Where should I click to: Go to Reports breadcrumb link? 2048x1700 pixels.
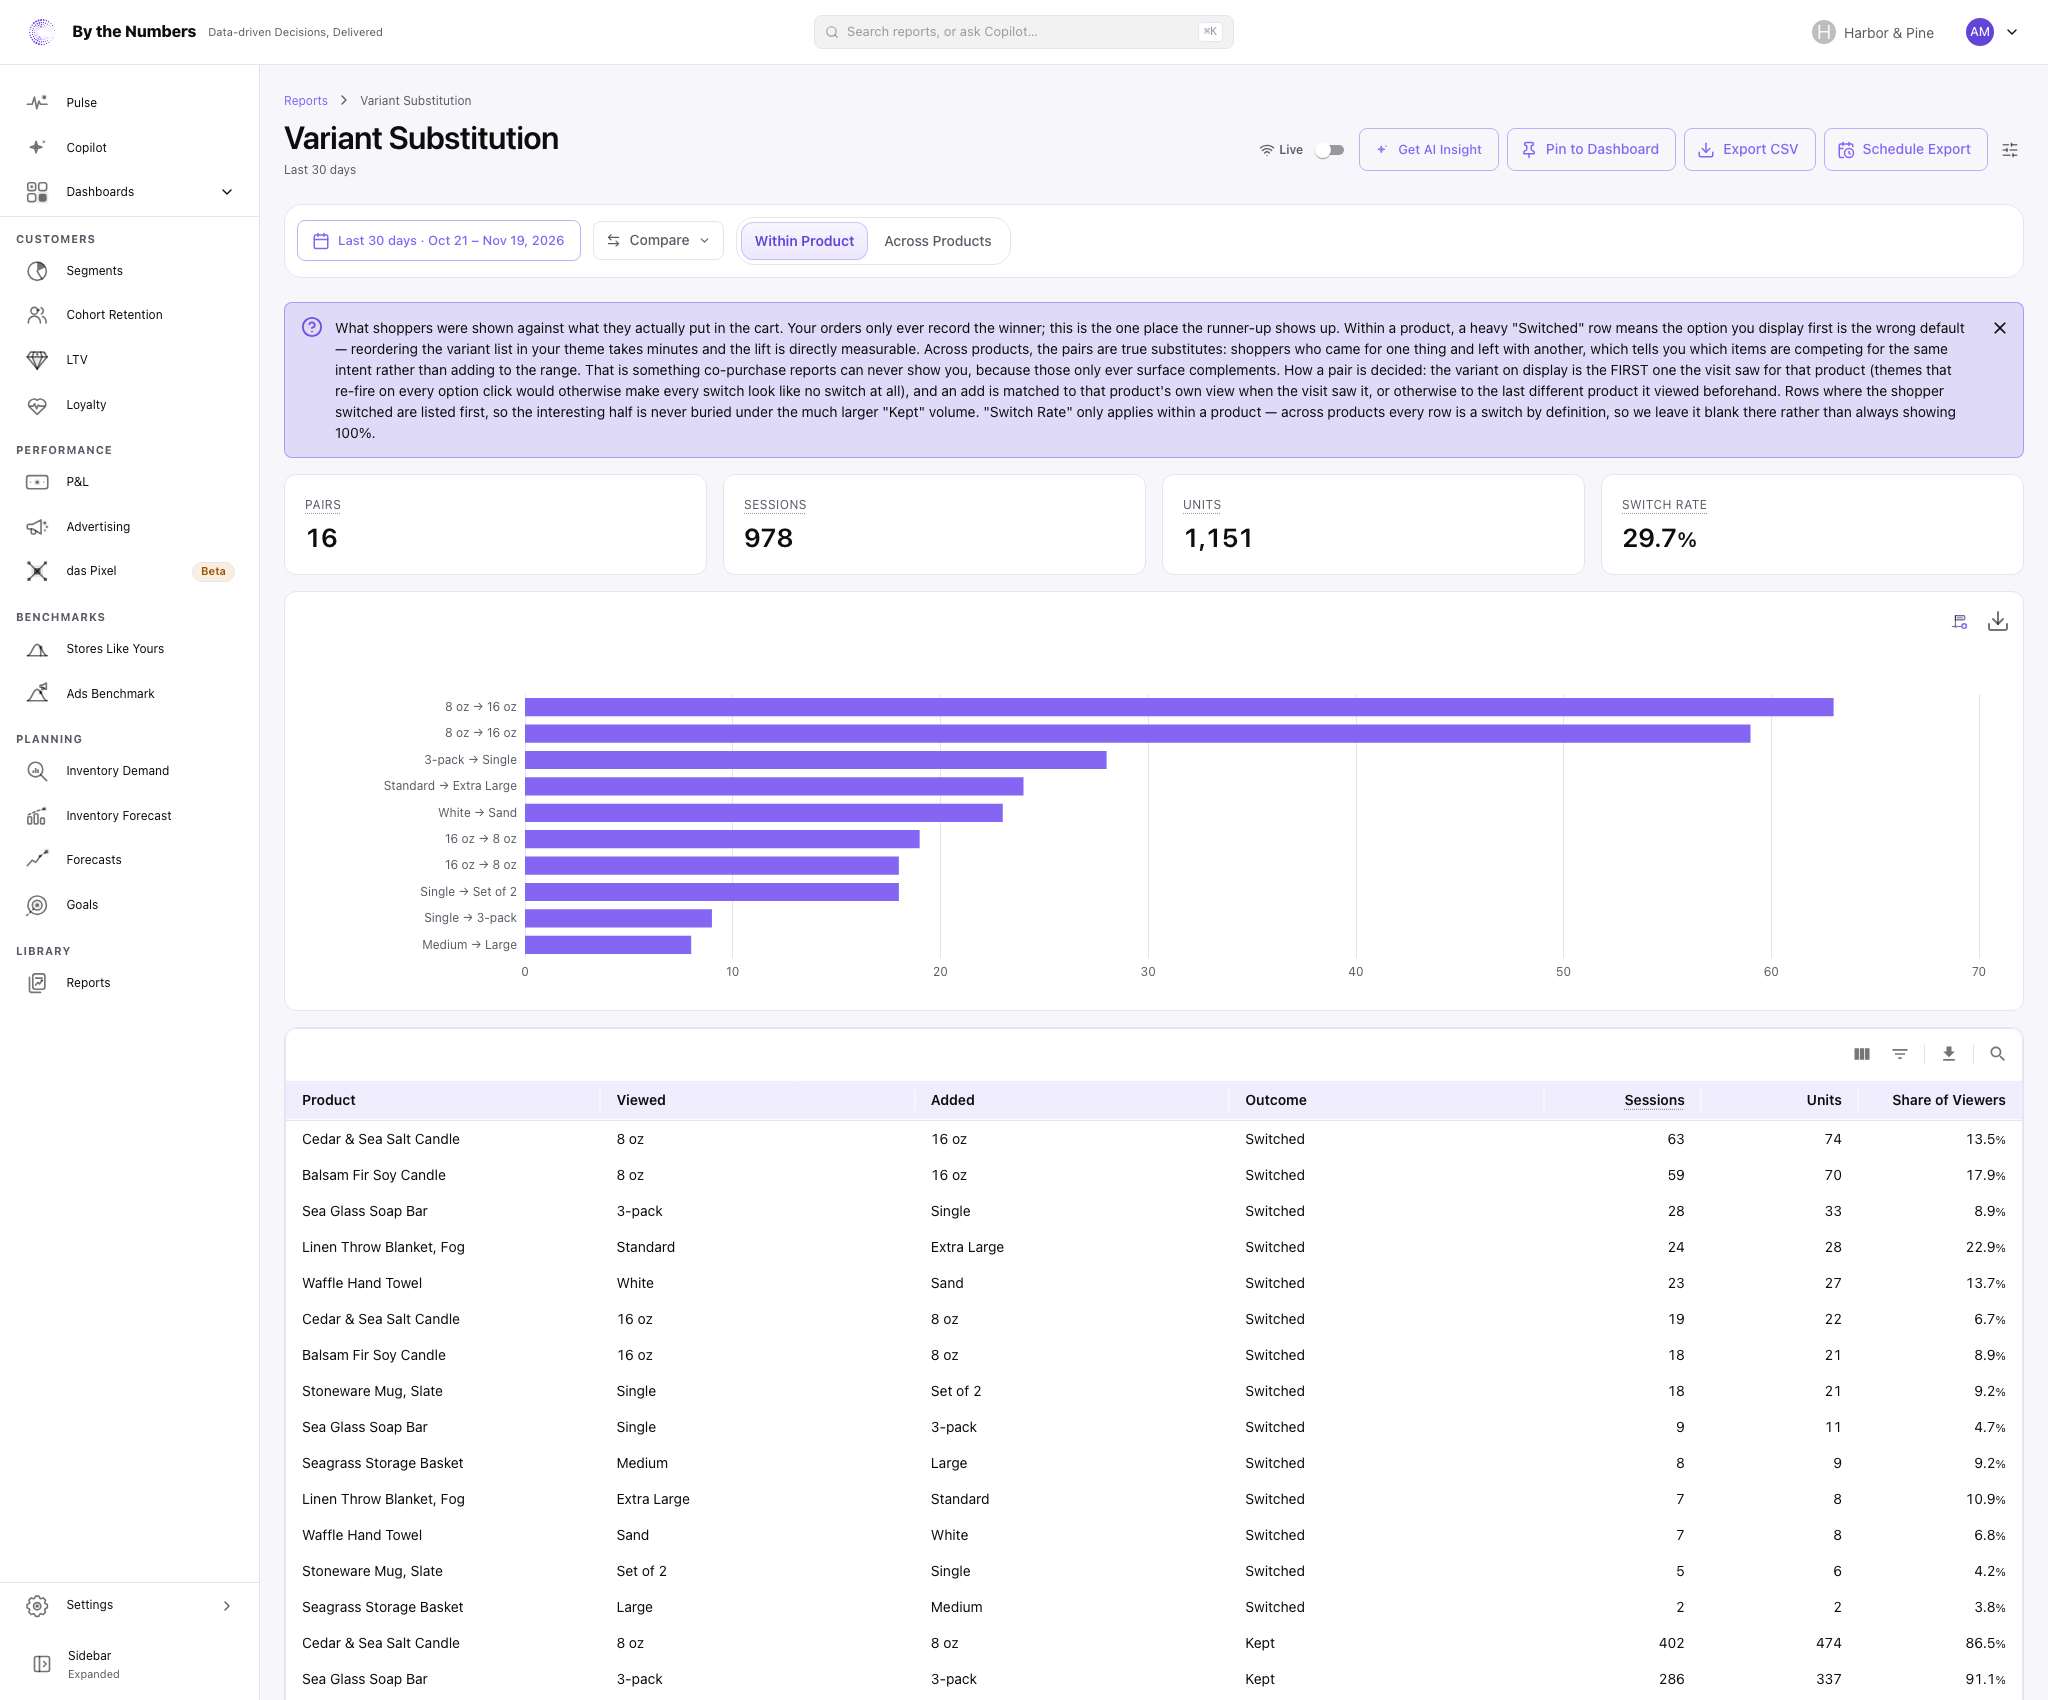[305, 101]
